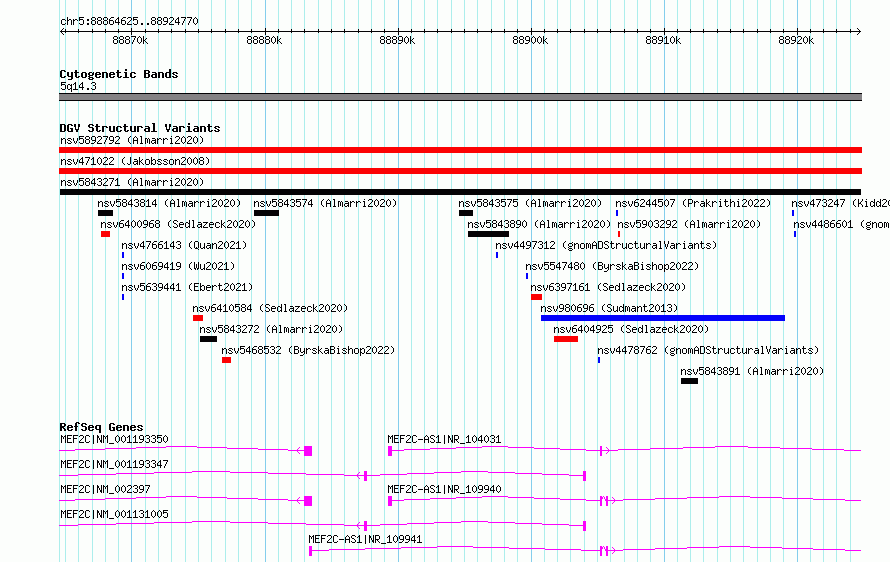Click the Cytogenetic Bands track title
The image size is (890, 562).
click(x=119, y=74)
